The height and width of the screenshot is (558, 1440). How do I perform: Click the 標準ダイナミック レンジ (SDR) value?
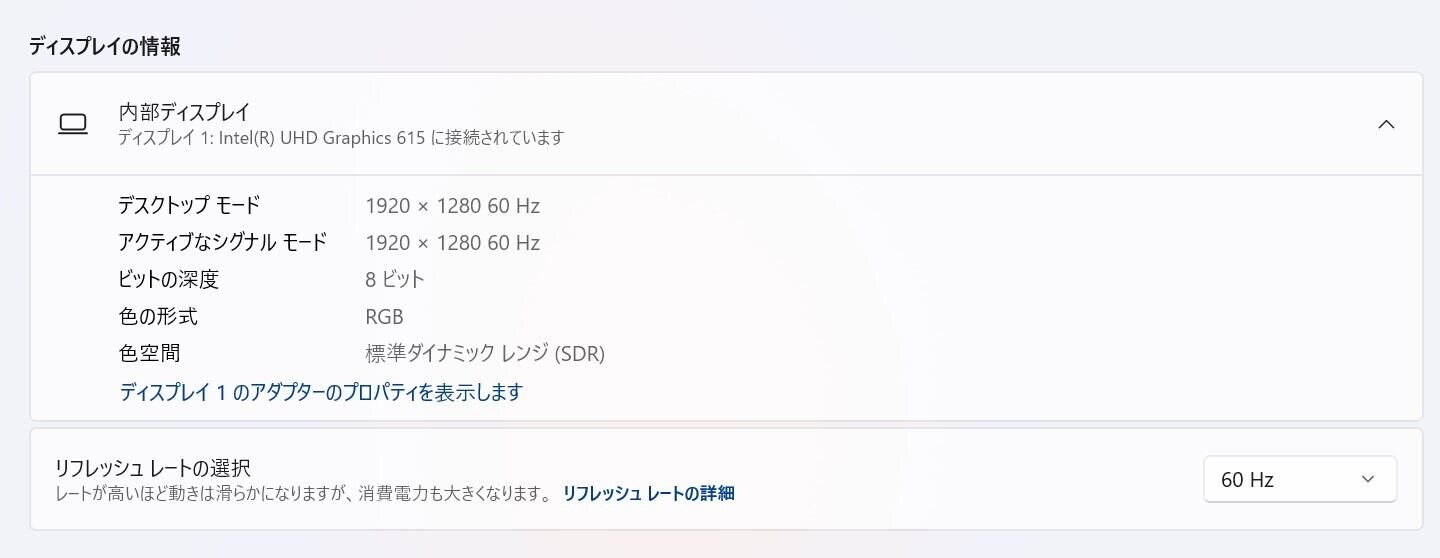[x=485, y=354]
